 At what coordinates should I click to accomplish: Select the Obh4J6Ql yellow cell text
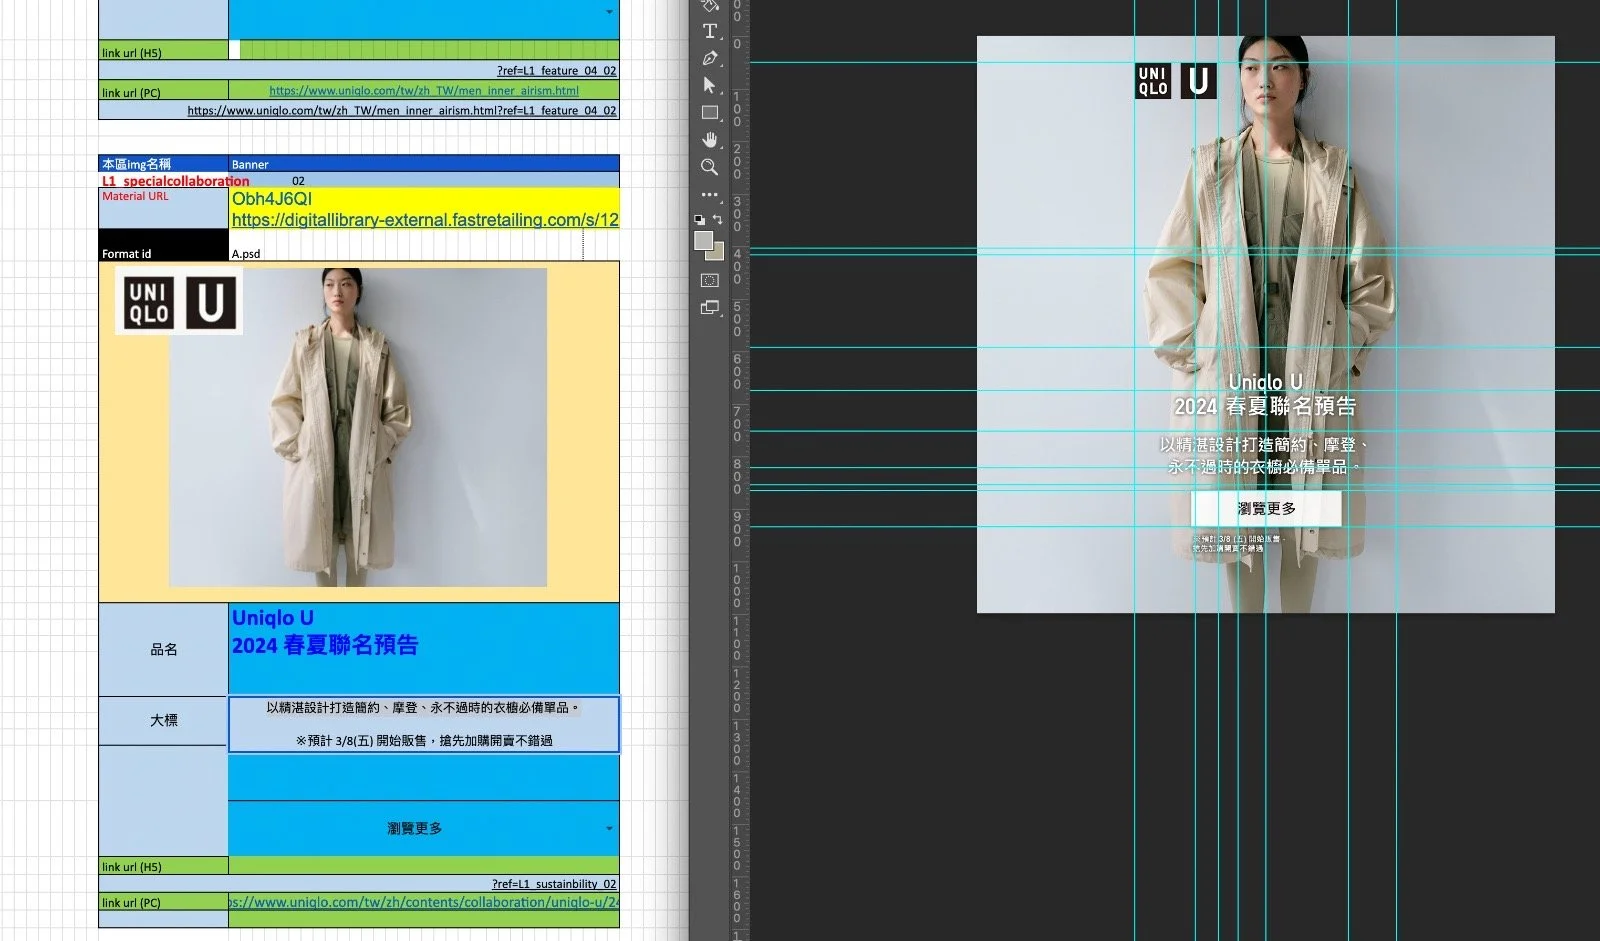[272, 198]
